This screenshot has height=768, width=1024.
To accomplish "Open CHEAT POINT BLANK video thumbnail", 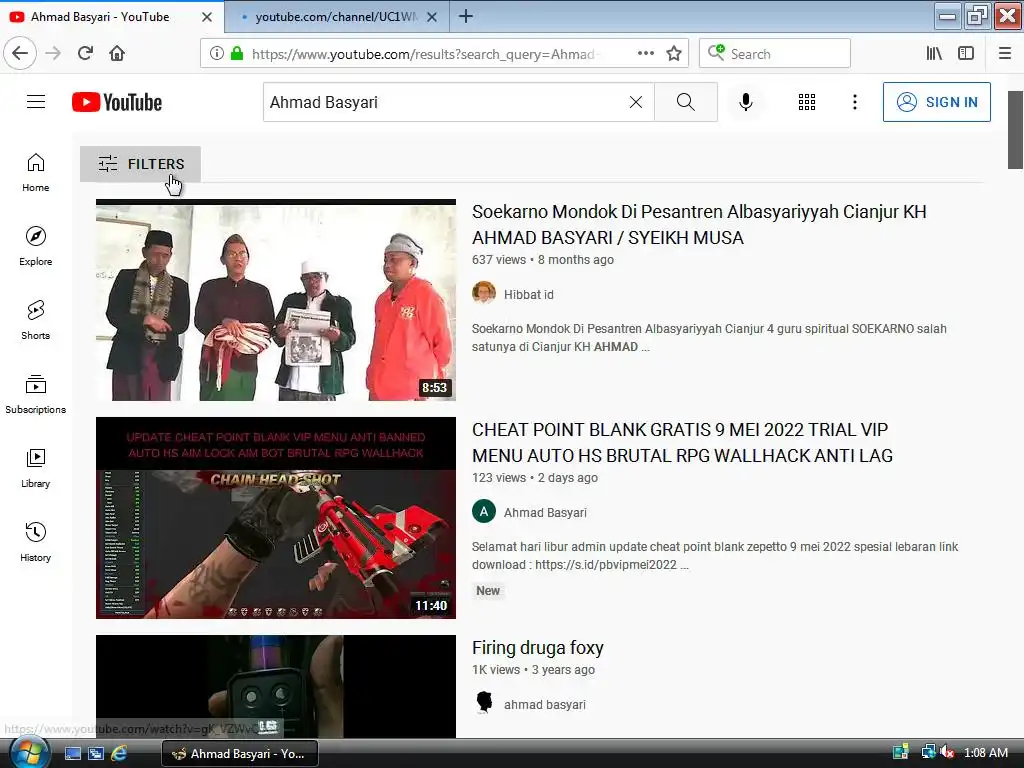I will [276, 518].
